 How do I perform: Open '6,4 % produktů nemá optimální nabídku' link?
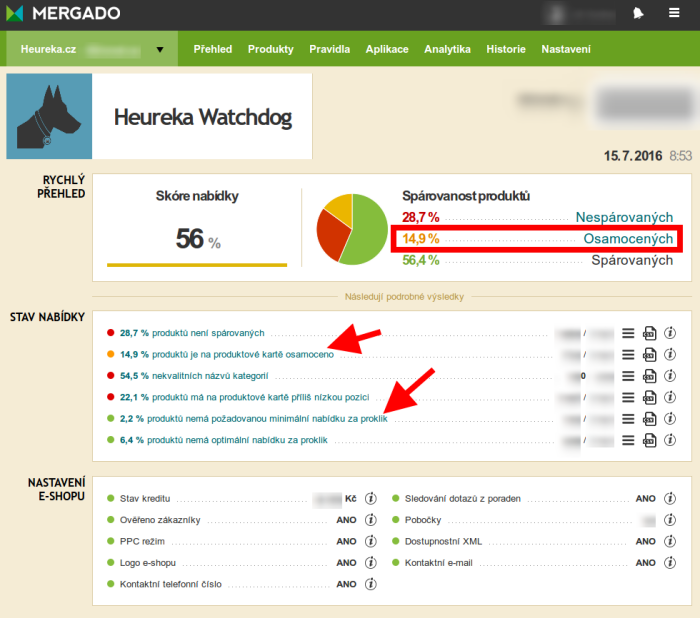tap(224, 440)
